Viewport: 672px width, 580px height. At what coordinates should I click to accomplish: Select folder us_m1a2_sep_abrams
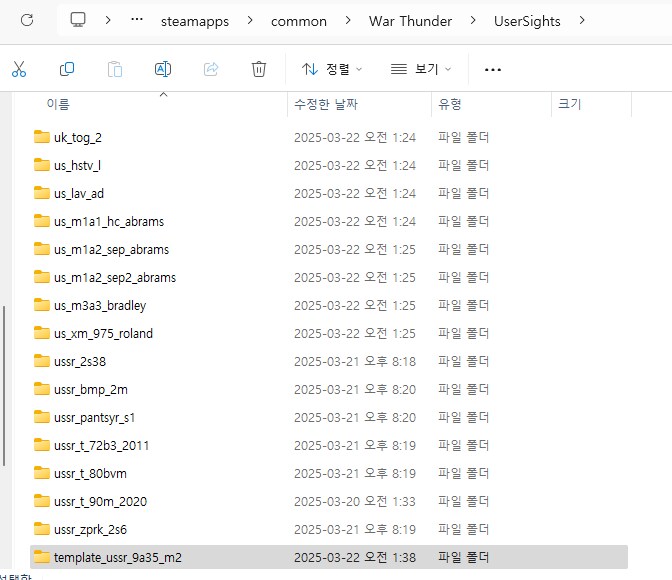coord(111,249)
